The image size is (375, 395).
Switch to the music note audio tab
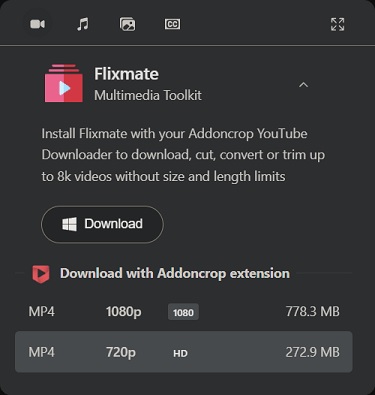click(x=83, y=24)
